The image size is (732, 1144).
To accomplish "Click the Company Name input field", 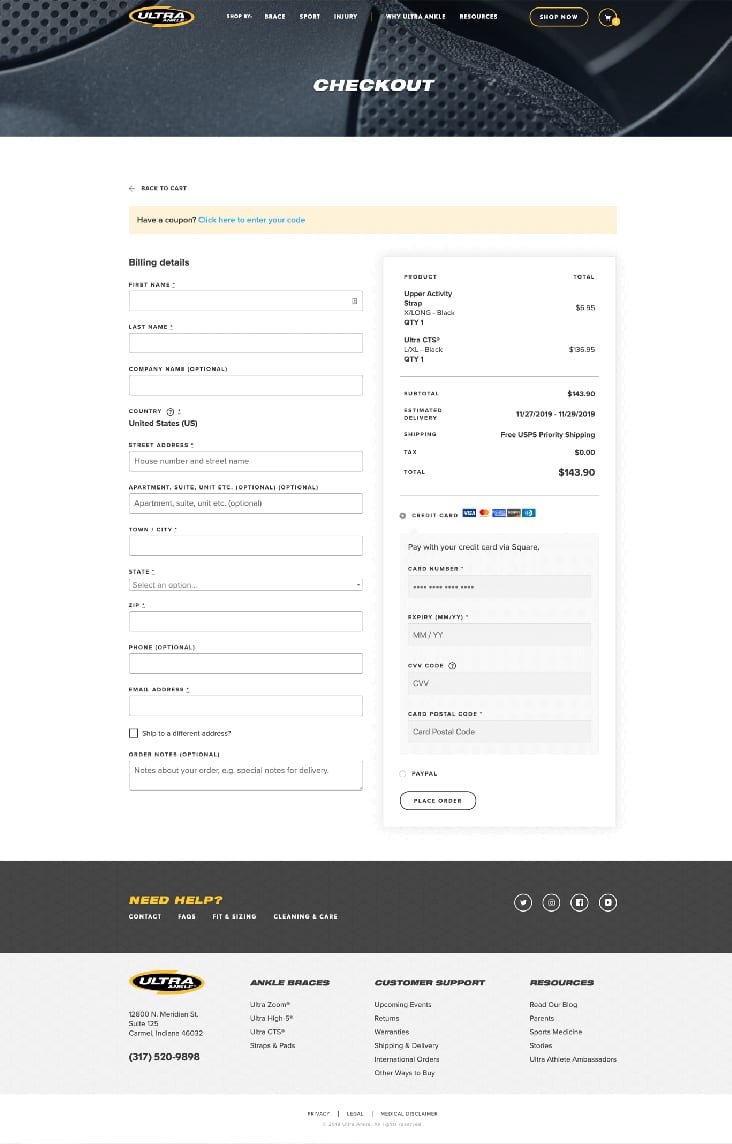I will (x=246, y=385).
